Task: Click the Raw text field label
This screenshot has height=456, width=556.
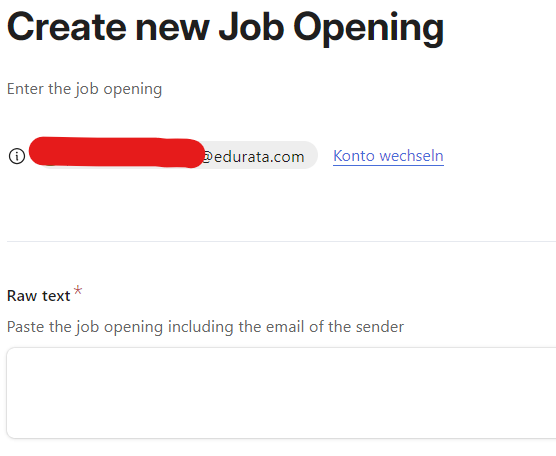Action: [39, 296]
